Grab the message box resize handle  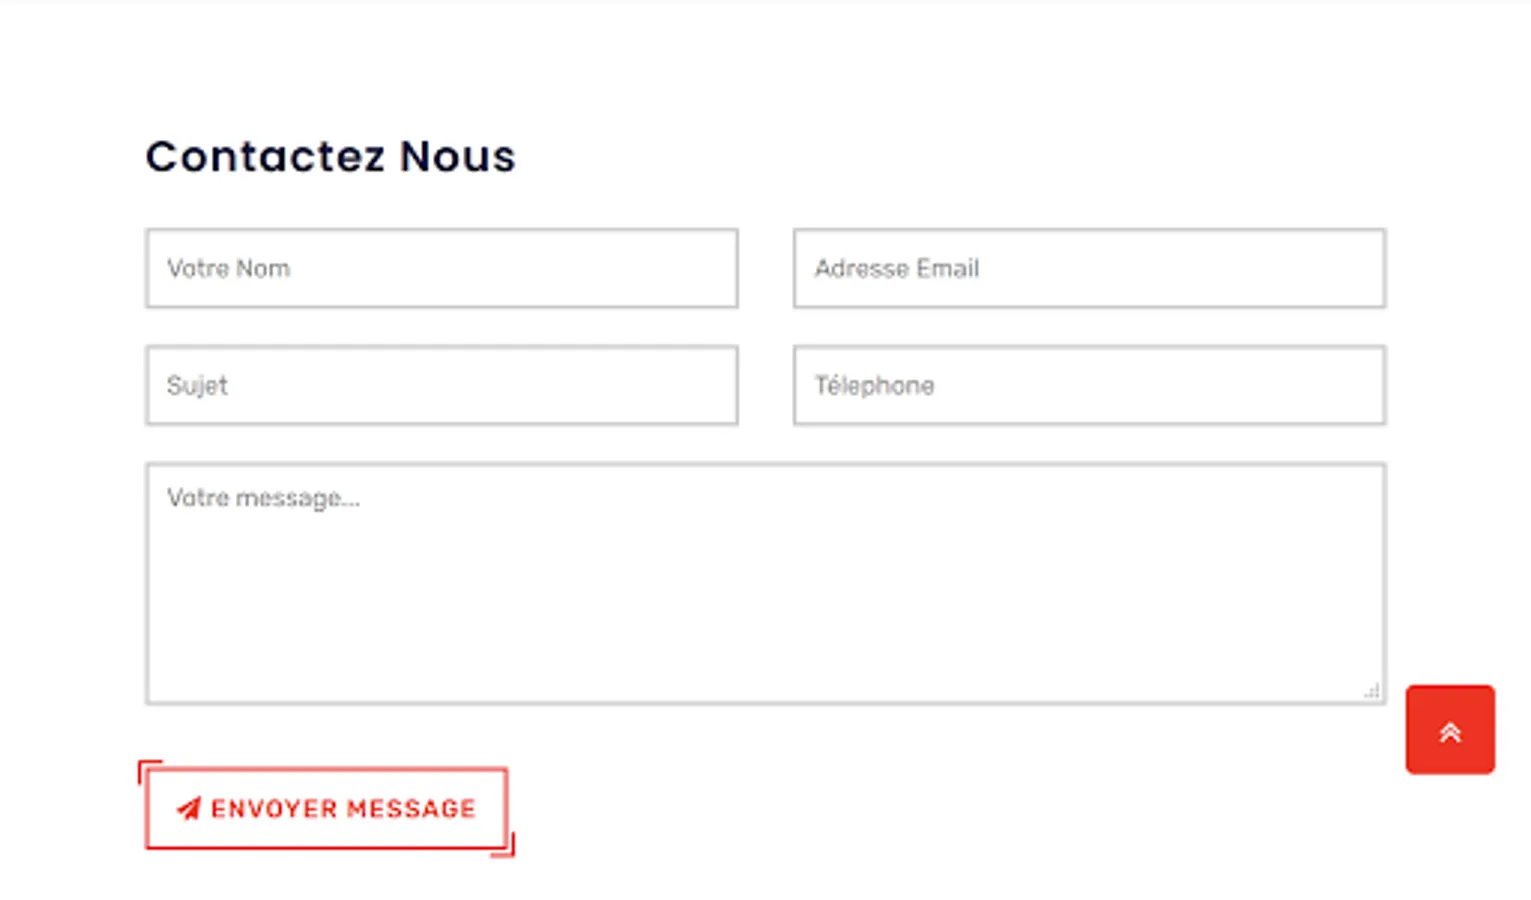click(1372, 691)
